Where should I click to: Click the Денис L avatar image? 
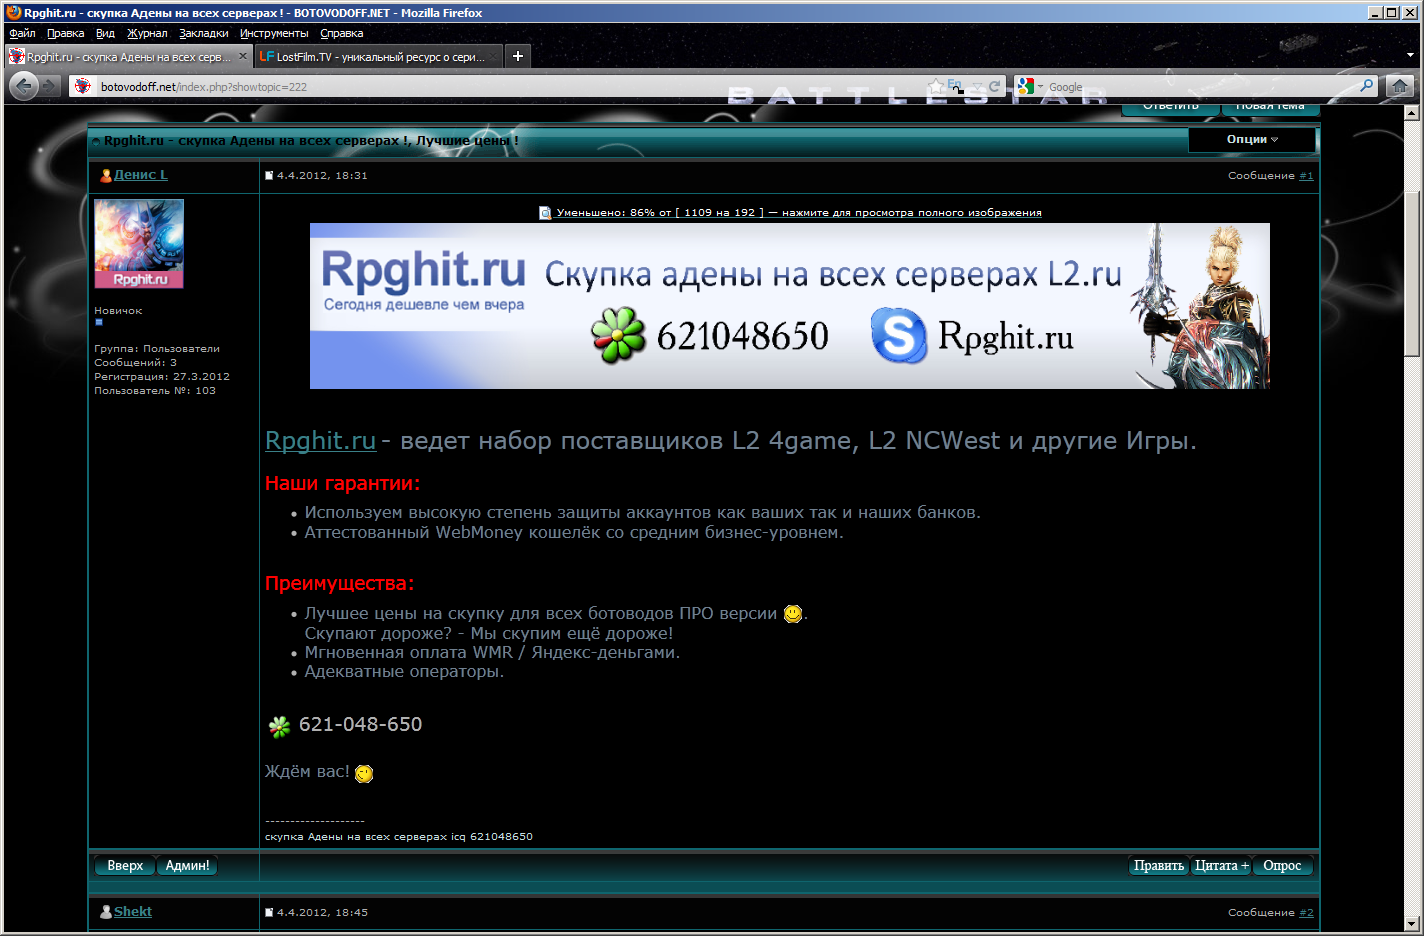[139, 243]
